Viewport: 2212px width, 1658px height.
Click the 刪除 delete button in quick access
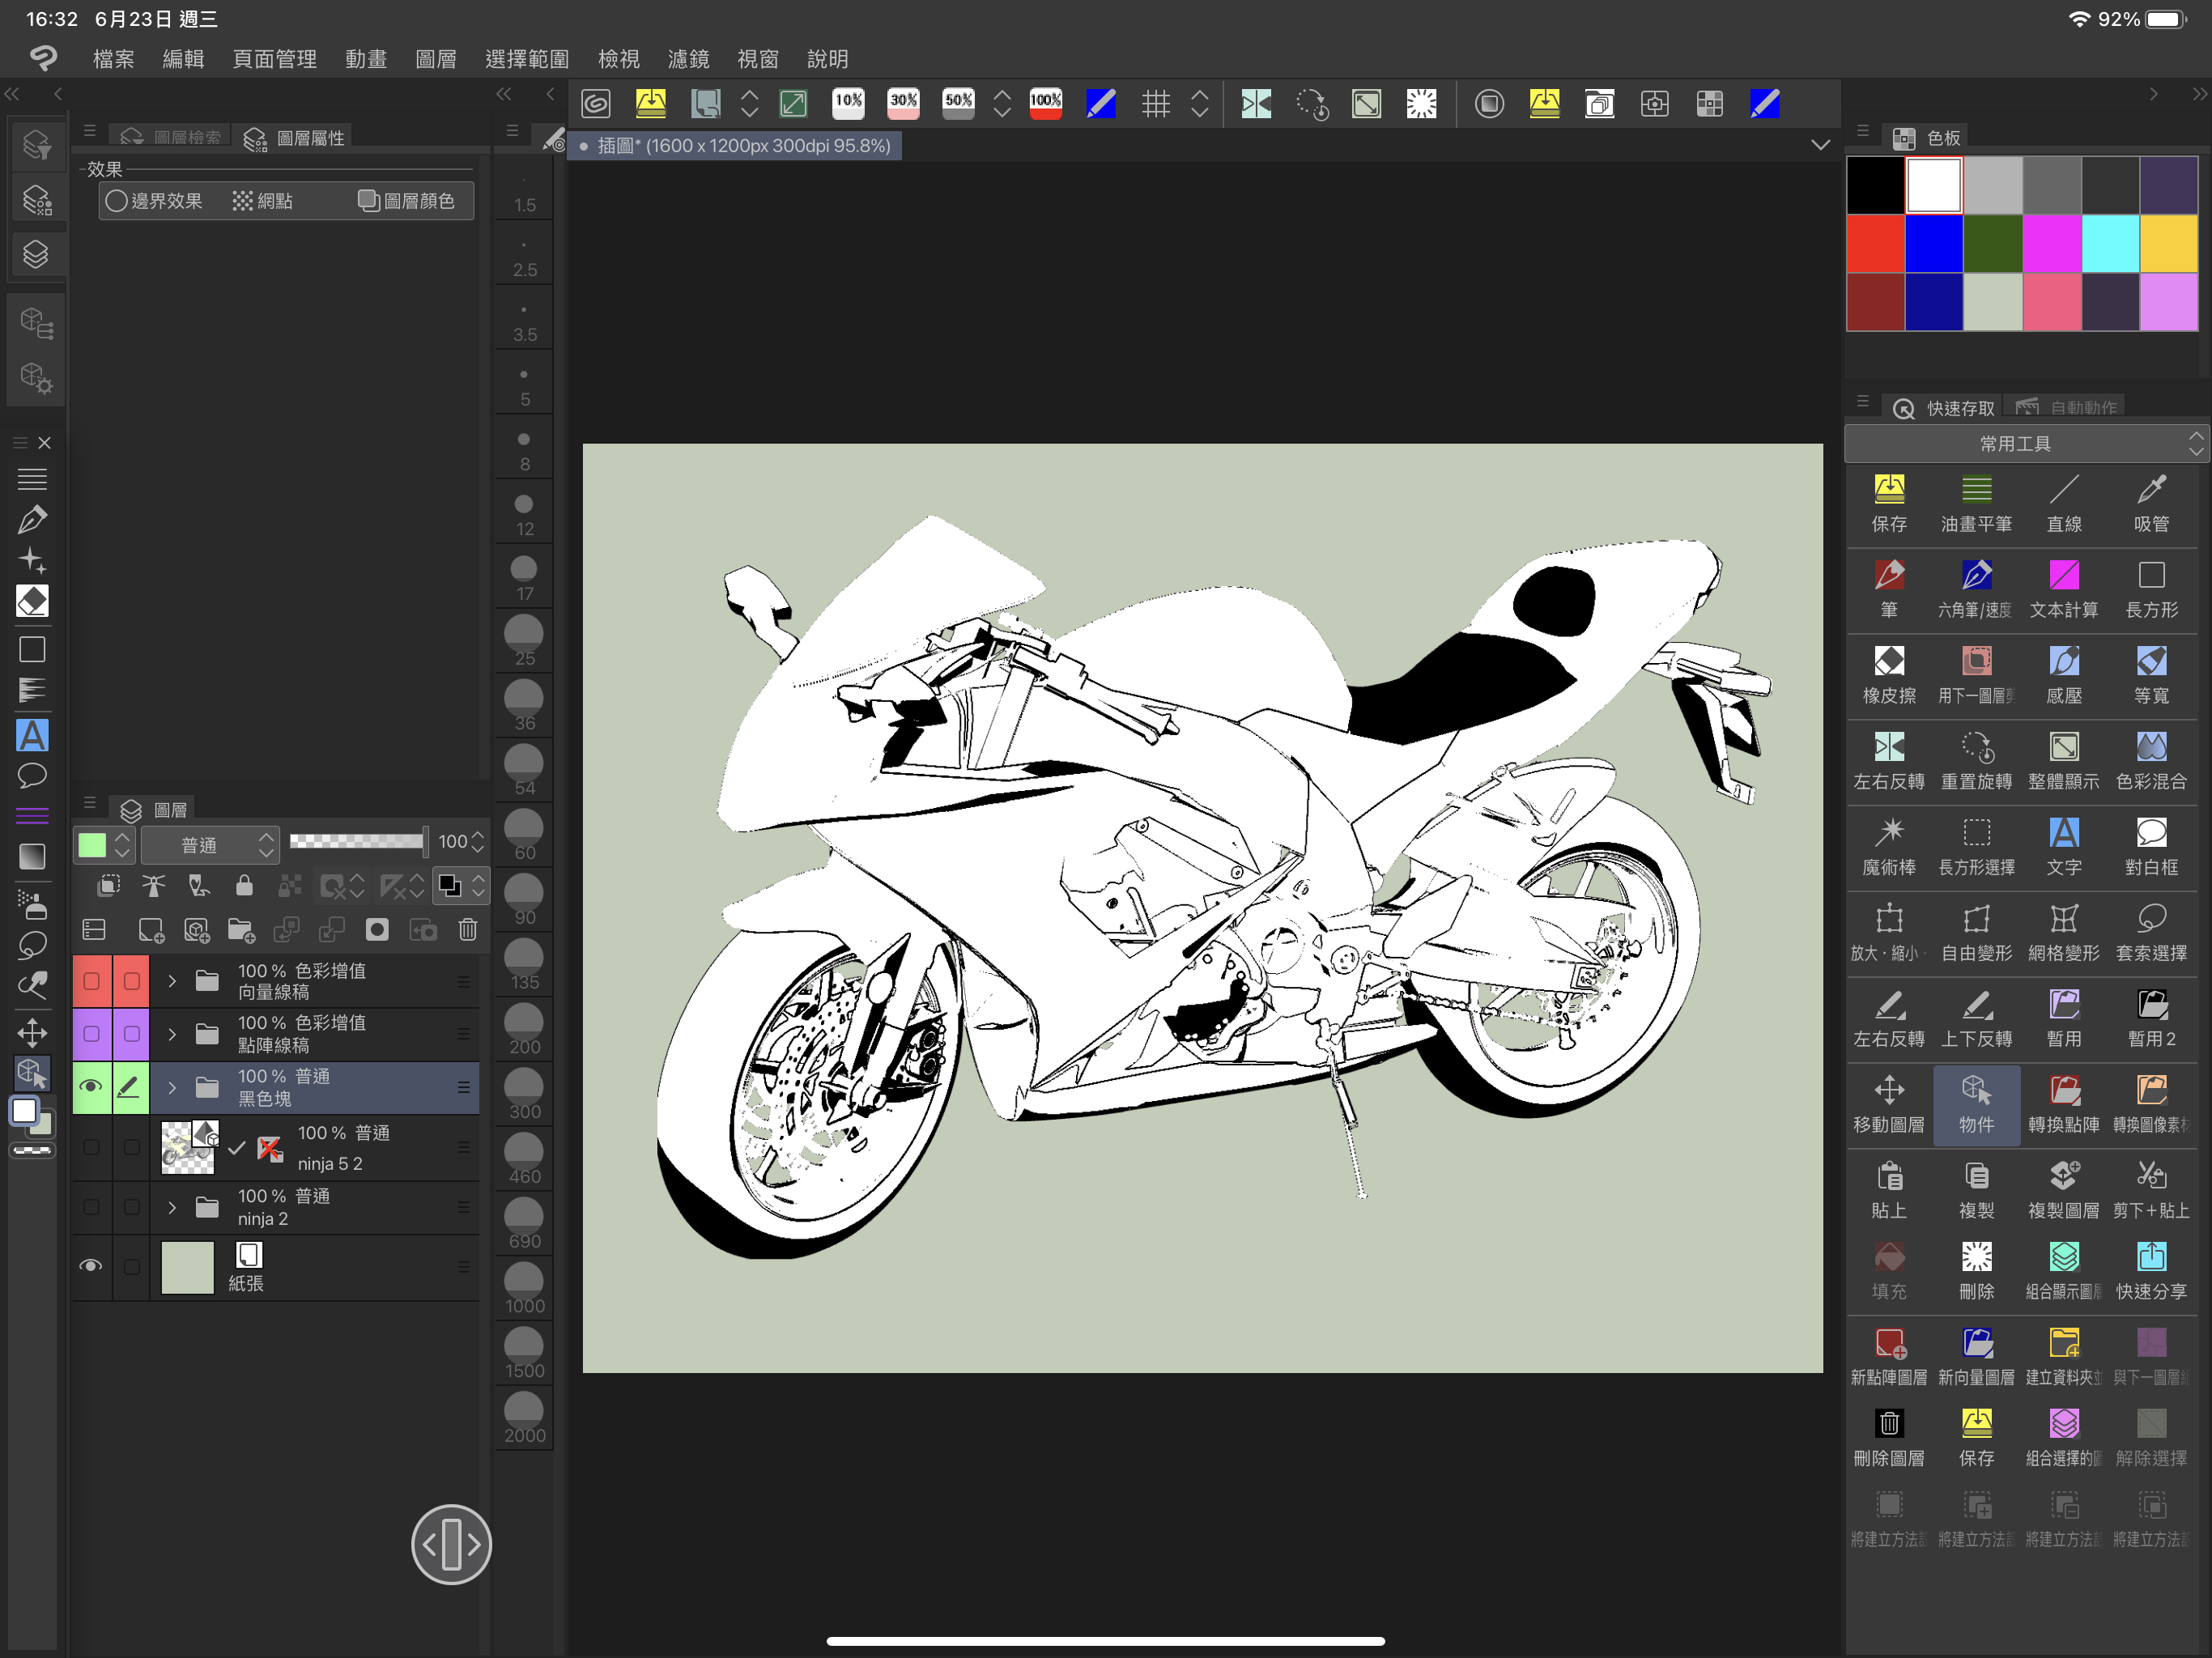pos(1976,1272)
